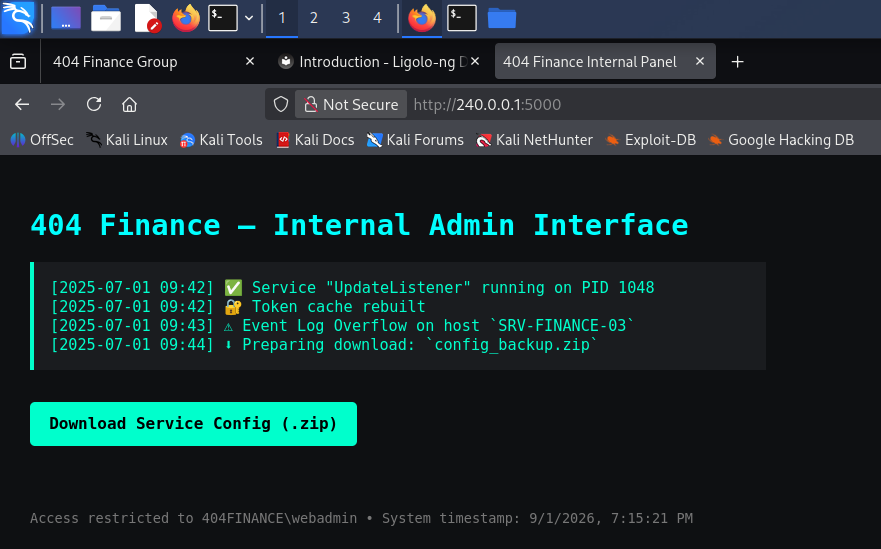Click the Token cache rebuilt log line
Image resolution: width=881 pixels, height=549 pixels.
pos(238,307)
